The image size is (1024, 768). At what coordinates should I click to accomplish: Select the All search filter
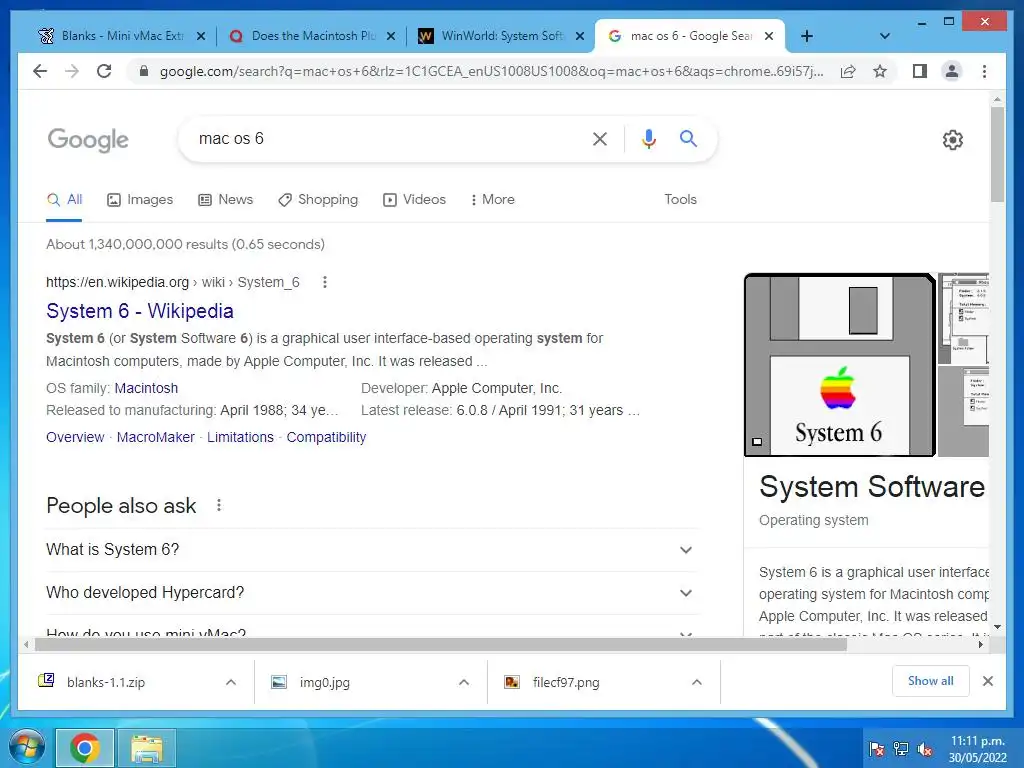click(x=65, y=199)
